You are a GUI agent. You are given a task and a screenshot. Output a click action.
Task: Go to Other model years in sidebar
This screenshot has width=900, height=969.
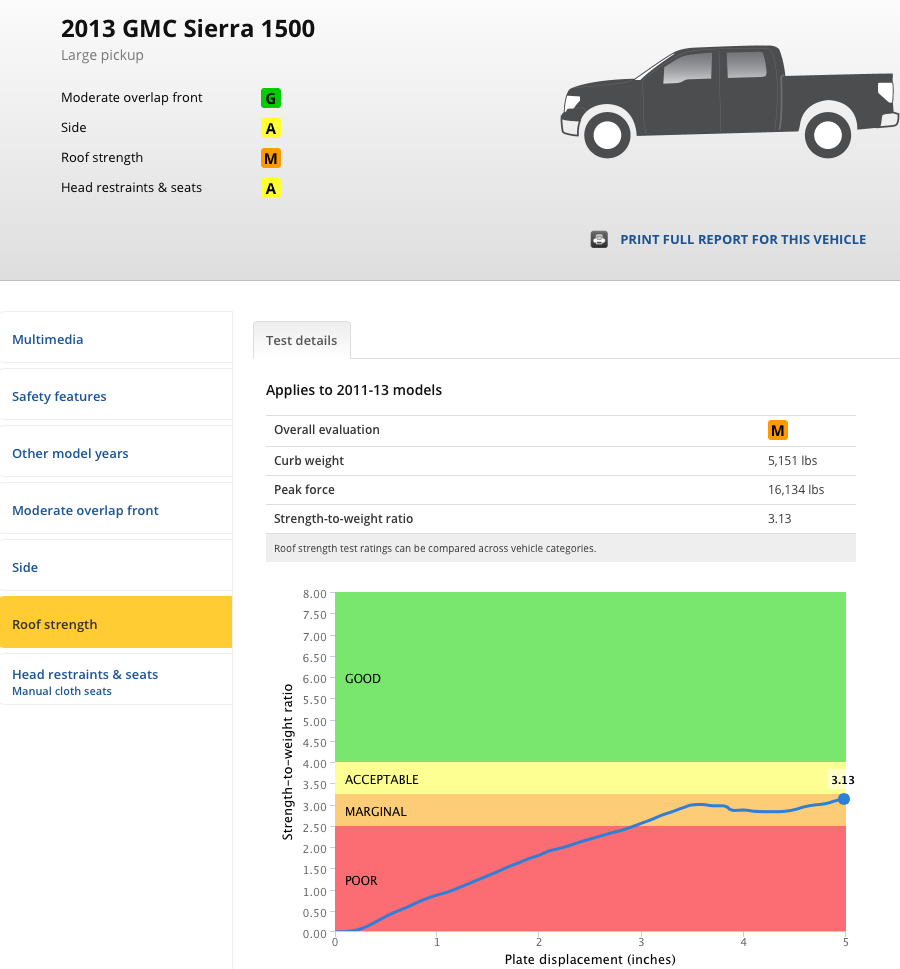click(116, 453)
